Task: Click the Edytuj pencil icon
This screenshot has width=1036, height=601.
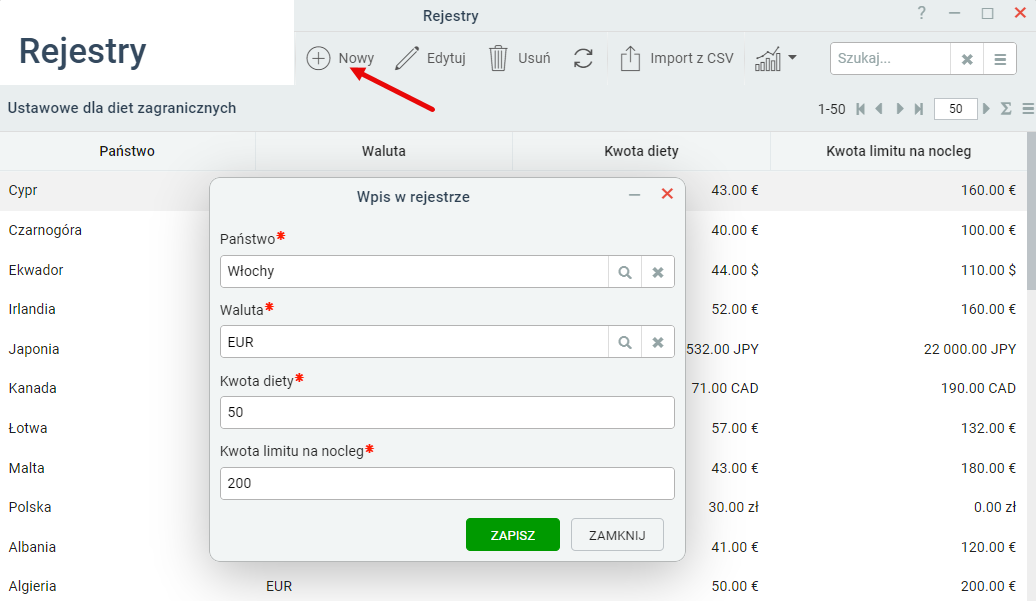Action: point(407,58)
